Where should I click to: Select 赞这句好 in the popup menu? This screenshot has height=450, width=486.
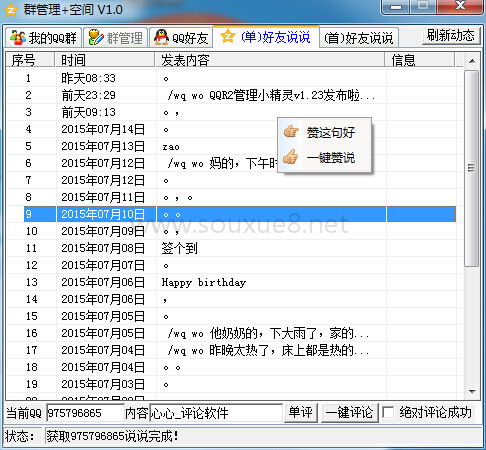[331, 132]
